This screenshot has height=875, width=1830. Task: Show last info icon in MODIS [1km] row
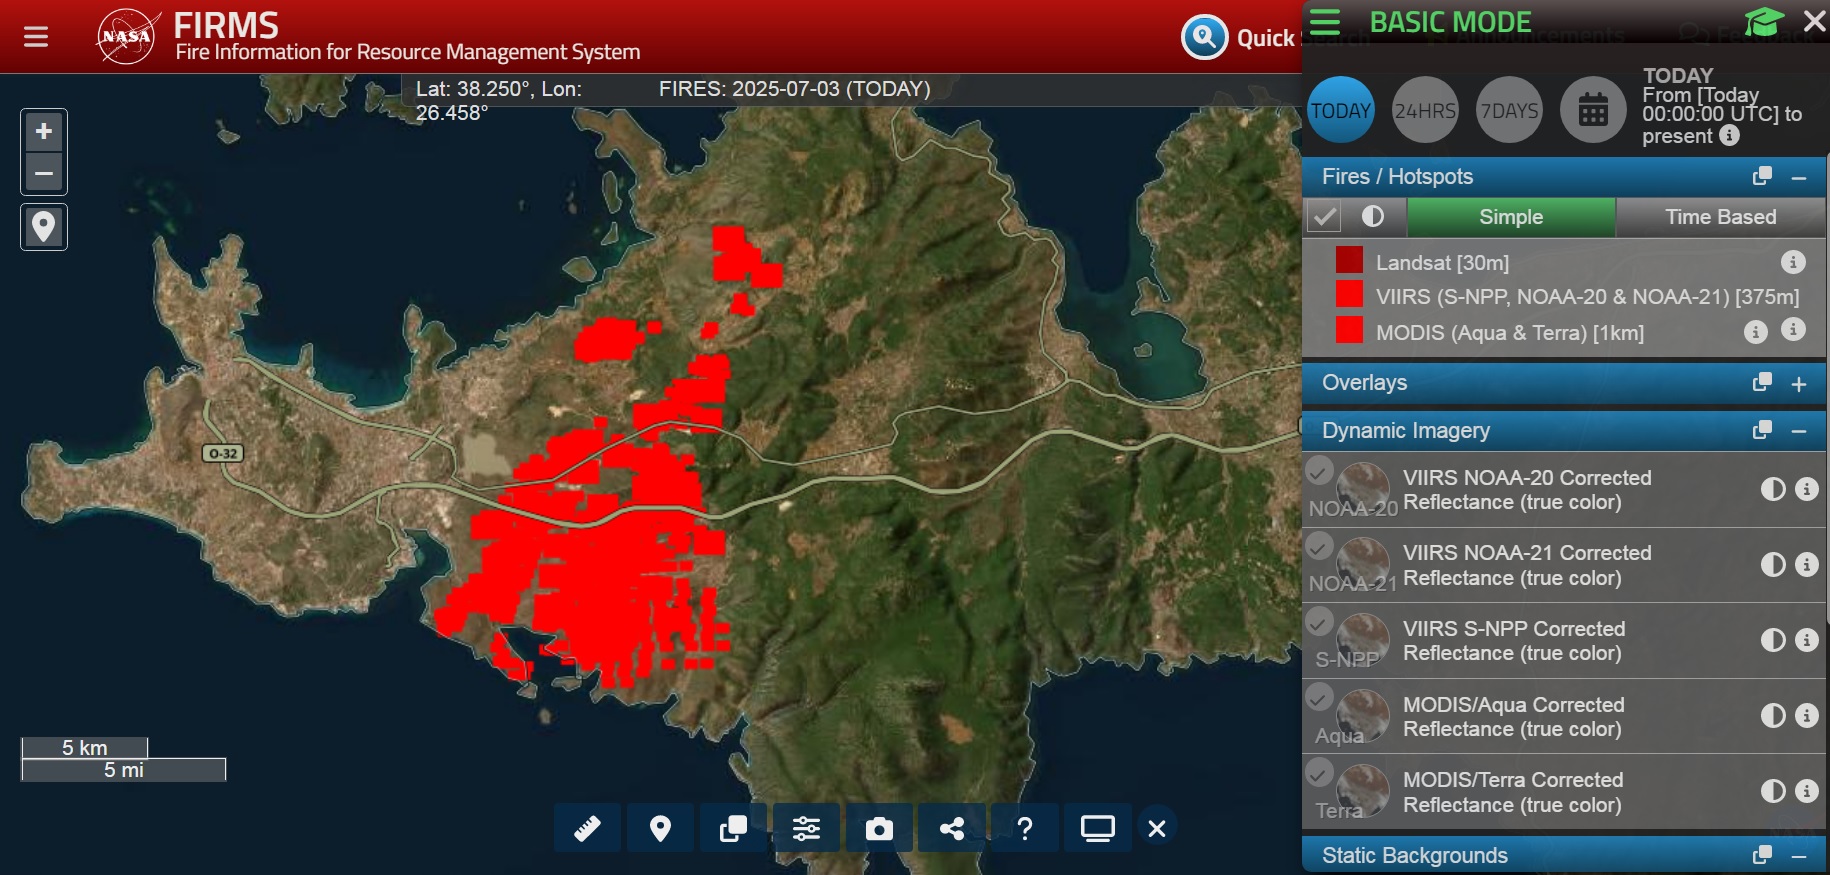point(1793,329)
